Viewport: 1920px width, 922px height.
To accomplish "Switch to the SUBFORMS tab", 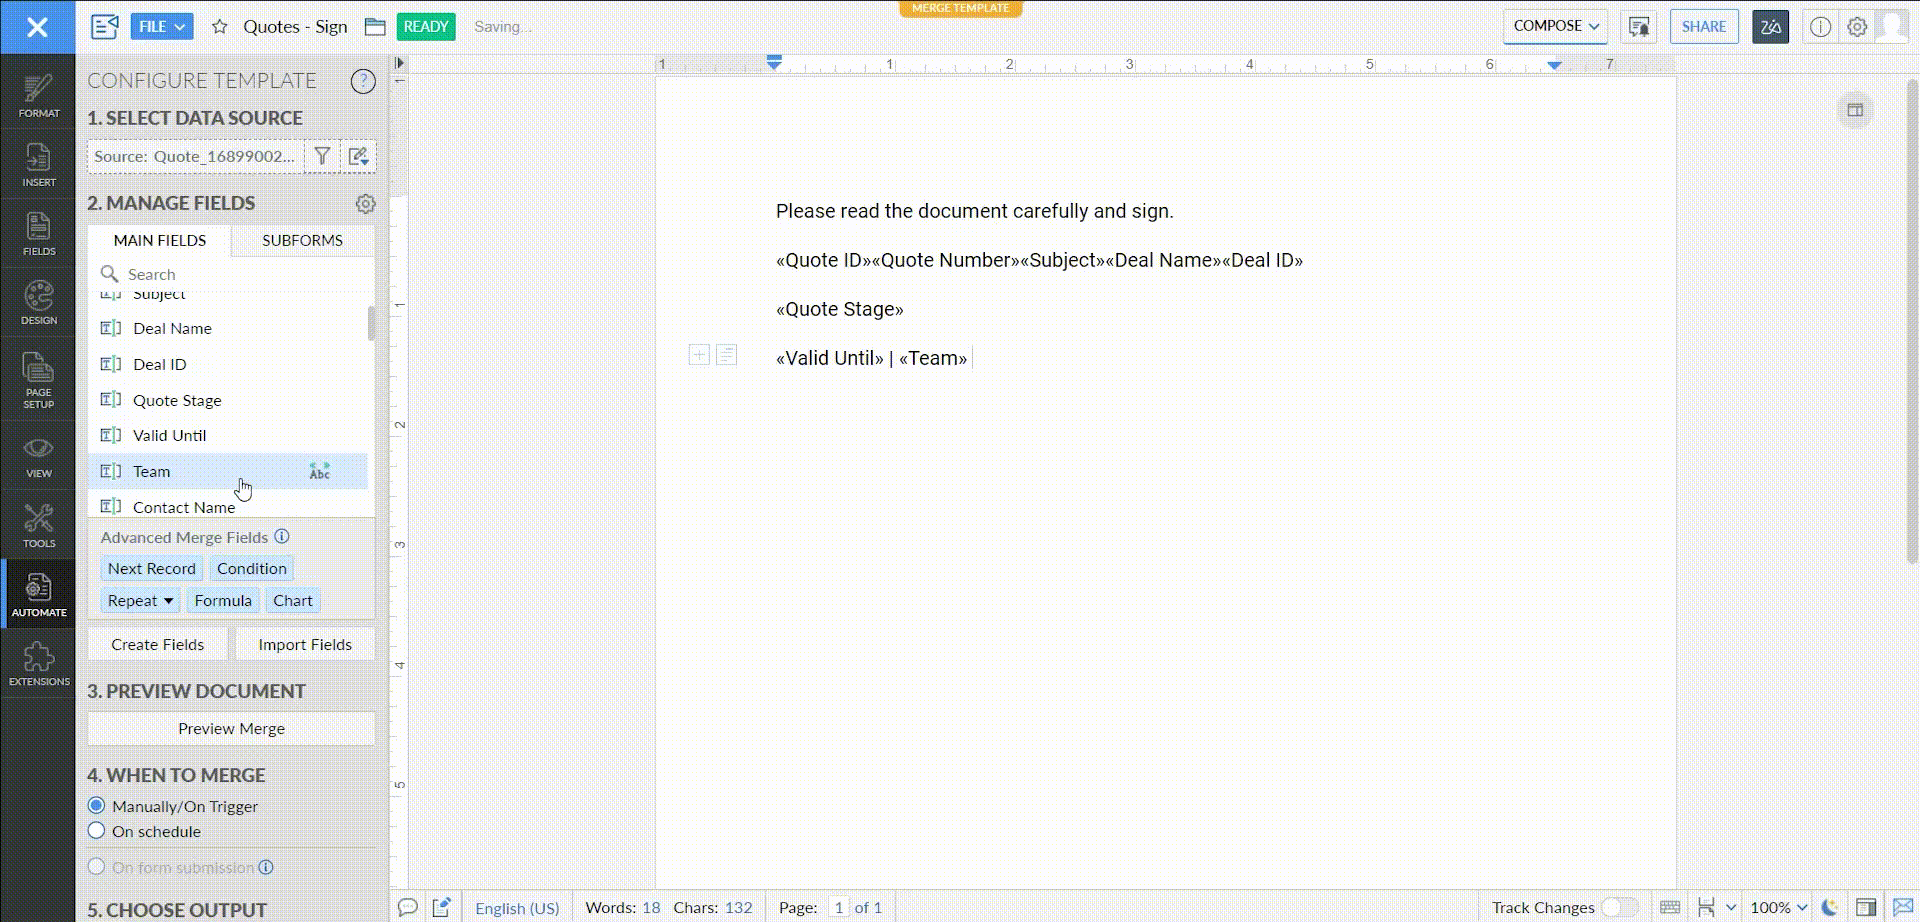I will coord(302,240).
